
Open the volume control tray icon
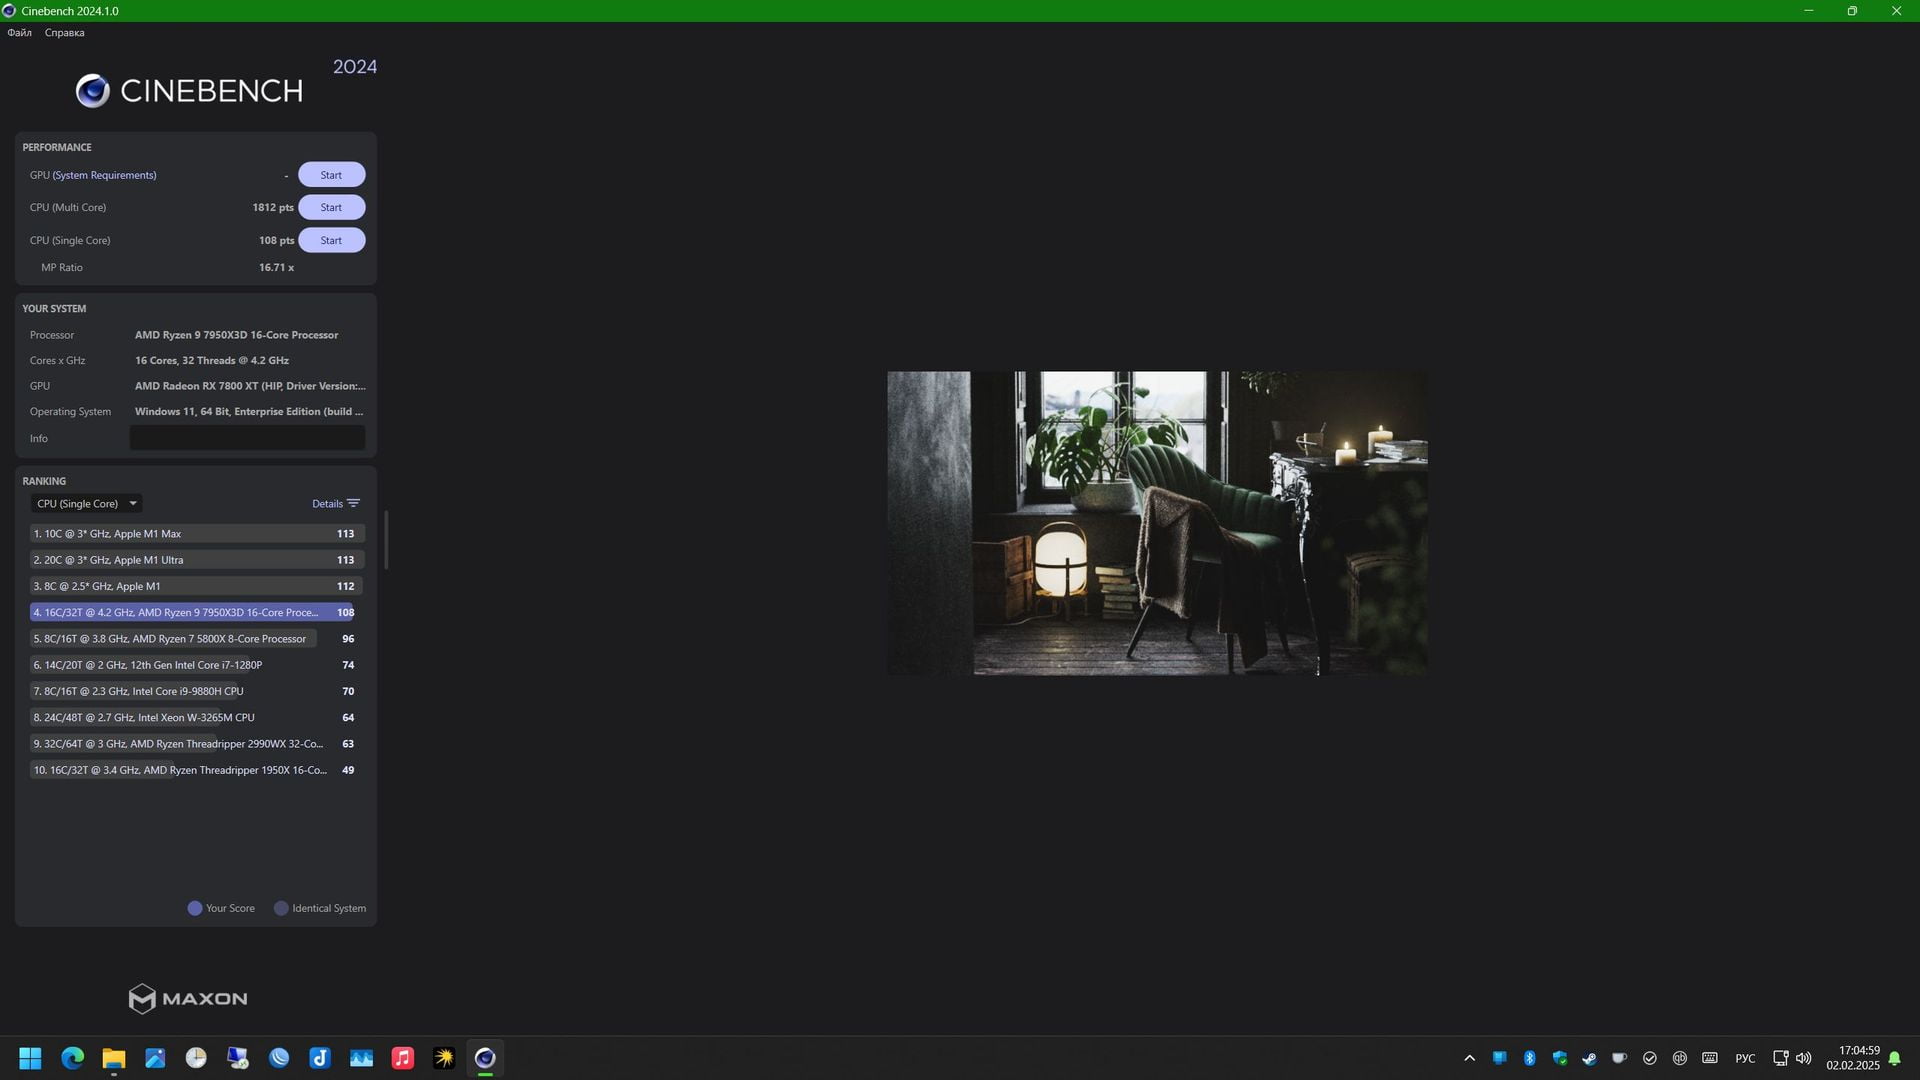[x=1803, y=1058]
